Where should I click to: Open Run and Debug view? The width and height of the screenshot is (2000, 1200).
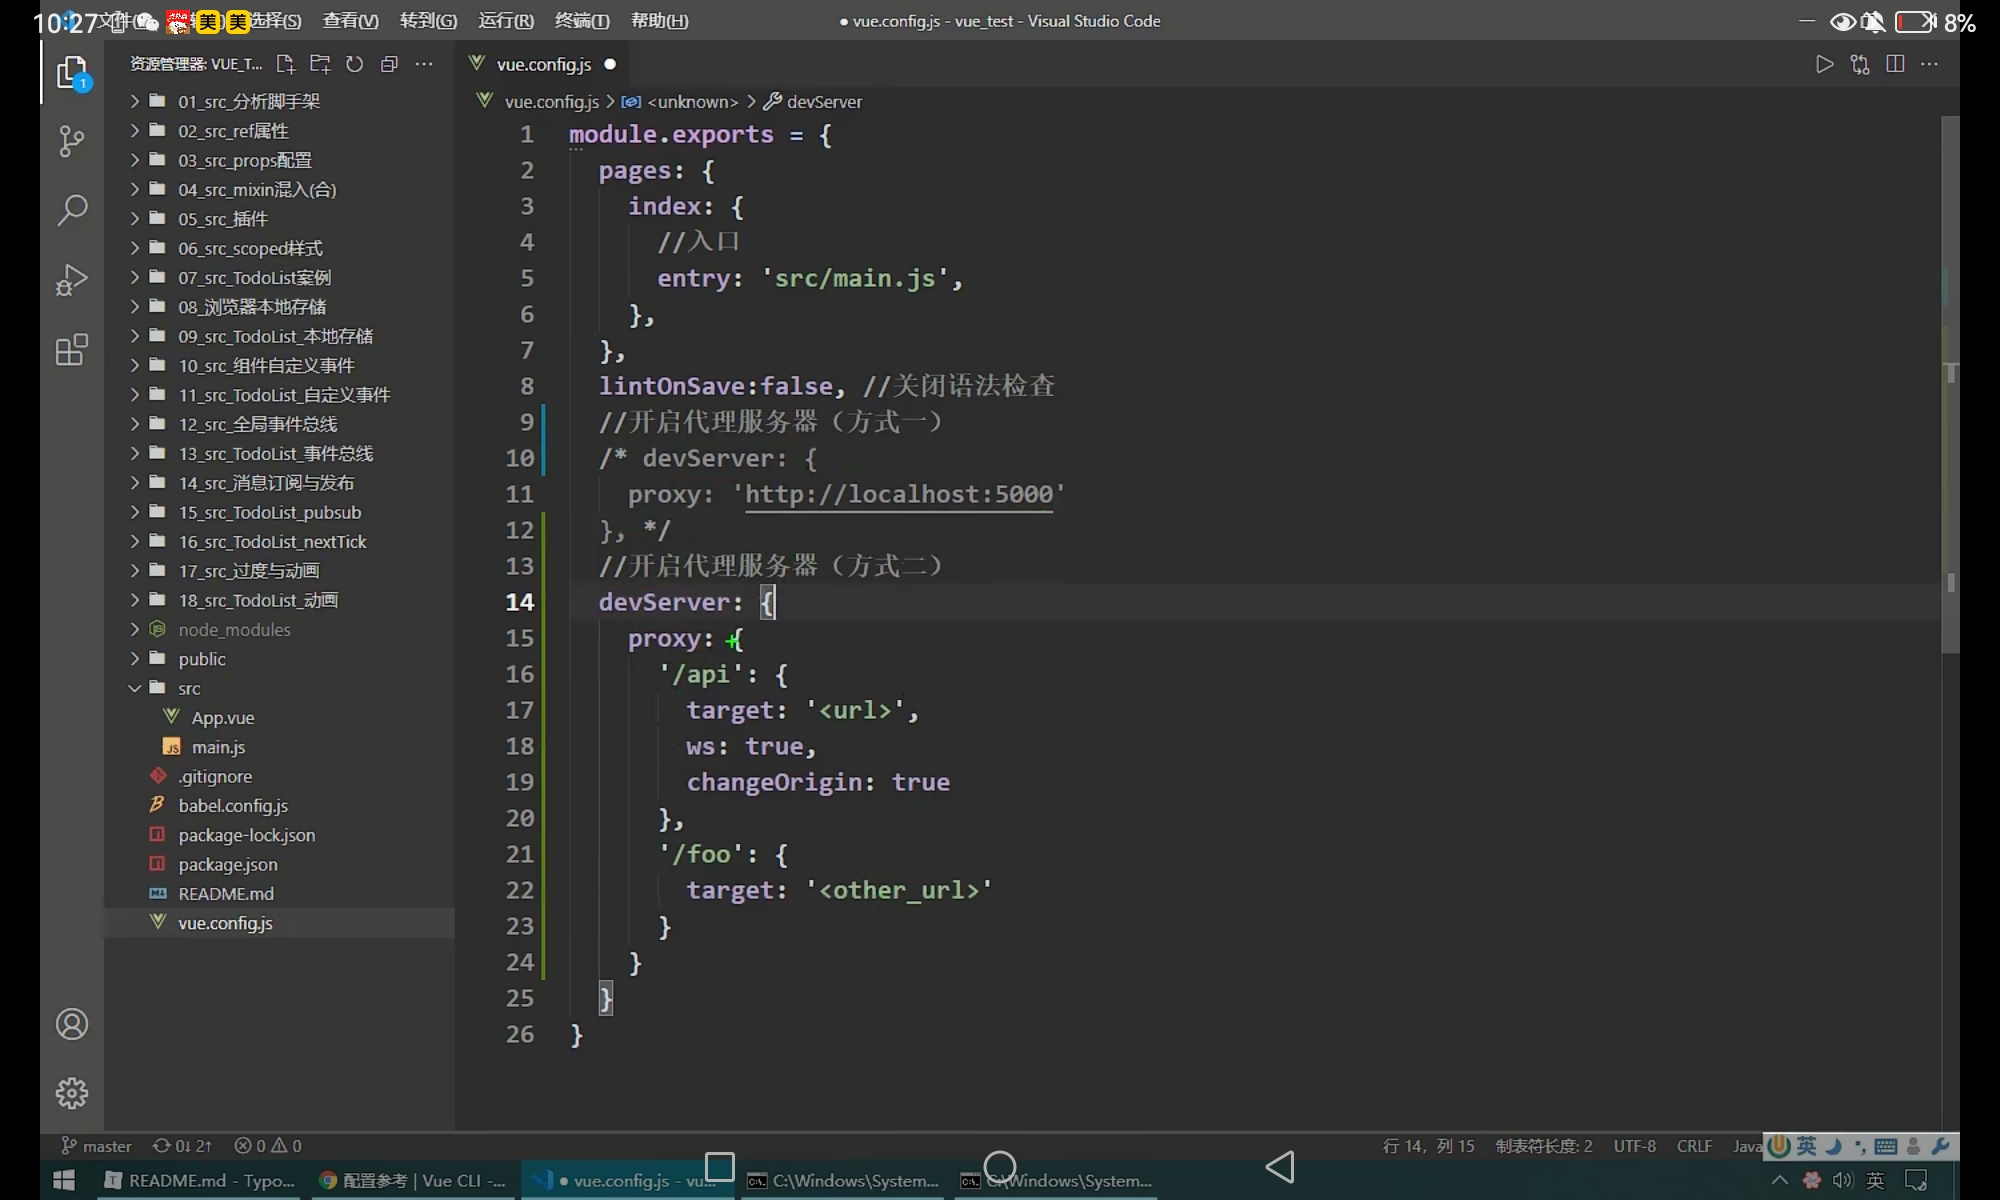[x=71, y=280]
